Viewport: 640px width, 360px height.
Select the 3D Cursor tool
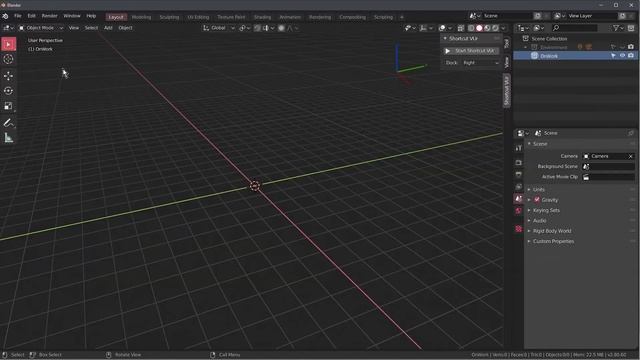coord(8,59)
